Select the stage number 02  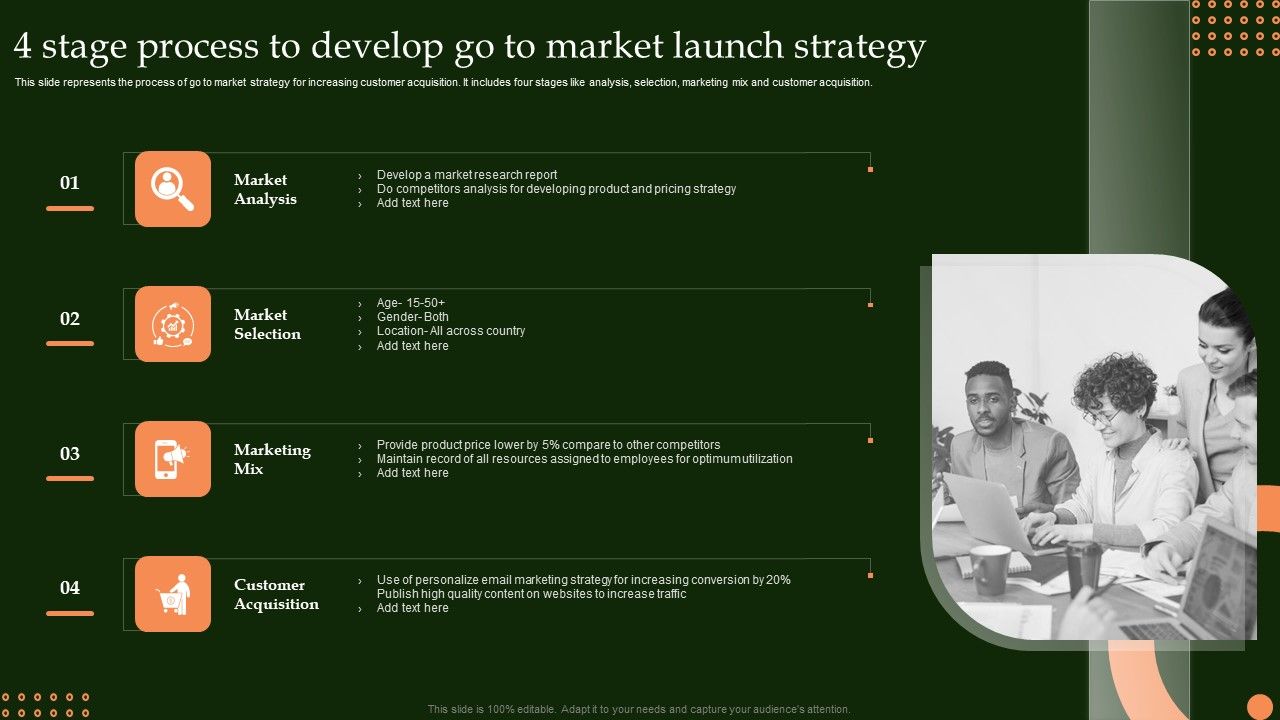point(70,319)
